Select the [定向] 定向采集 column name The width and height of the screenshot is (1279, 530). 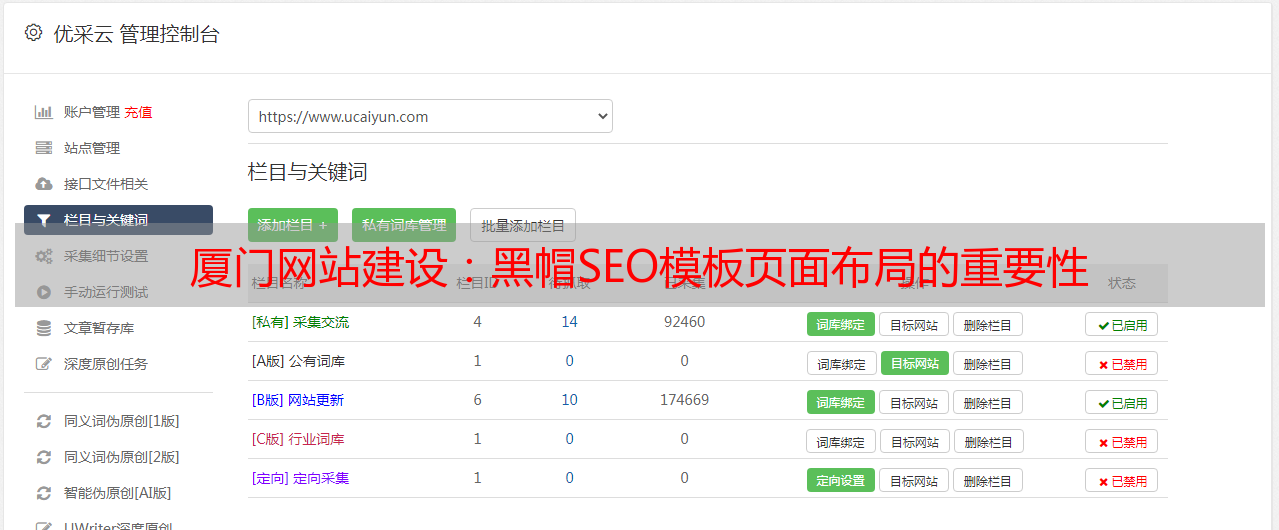pos(300,478)
